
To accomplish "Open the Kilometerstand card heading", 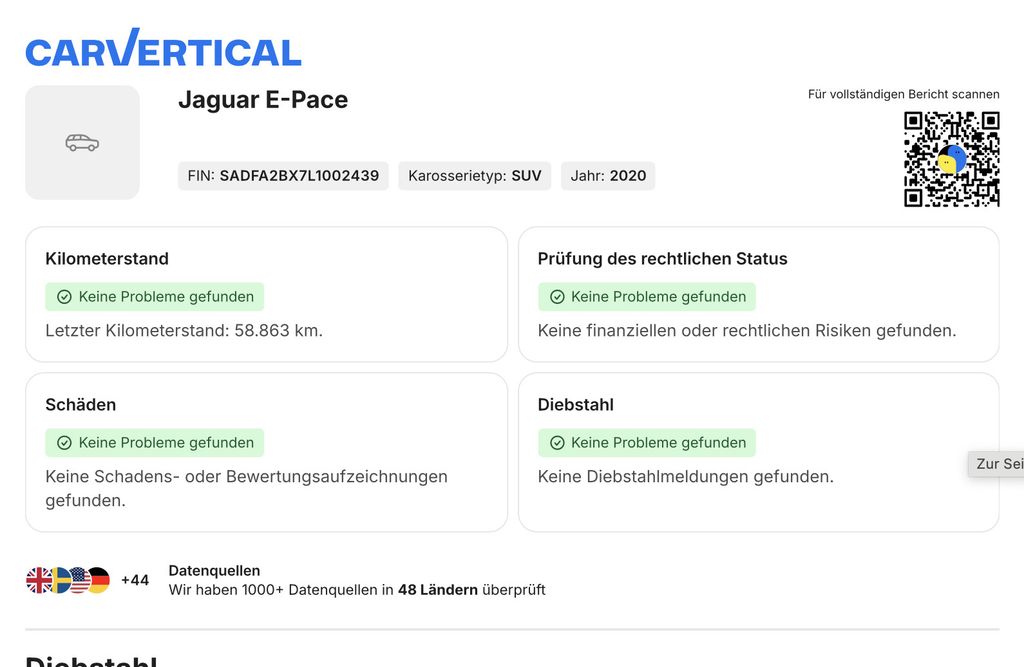I will coord(107,259).
